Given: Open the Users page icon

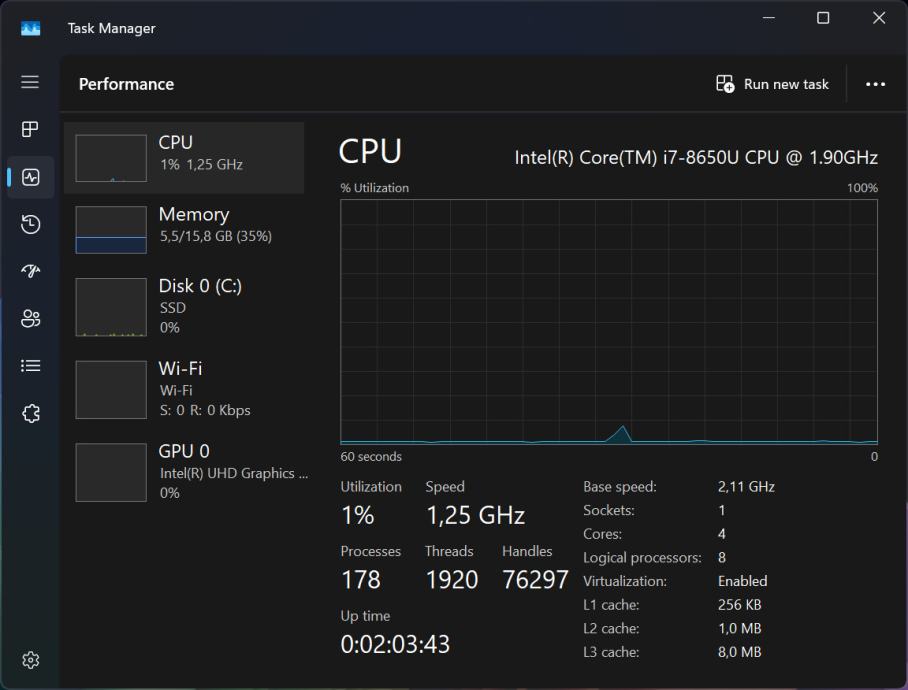Looking at the screenshot, I should pos(30,319).
